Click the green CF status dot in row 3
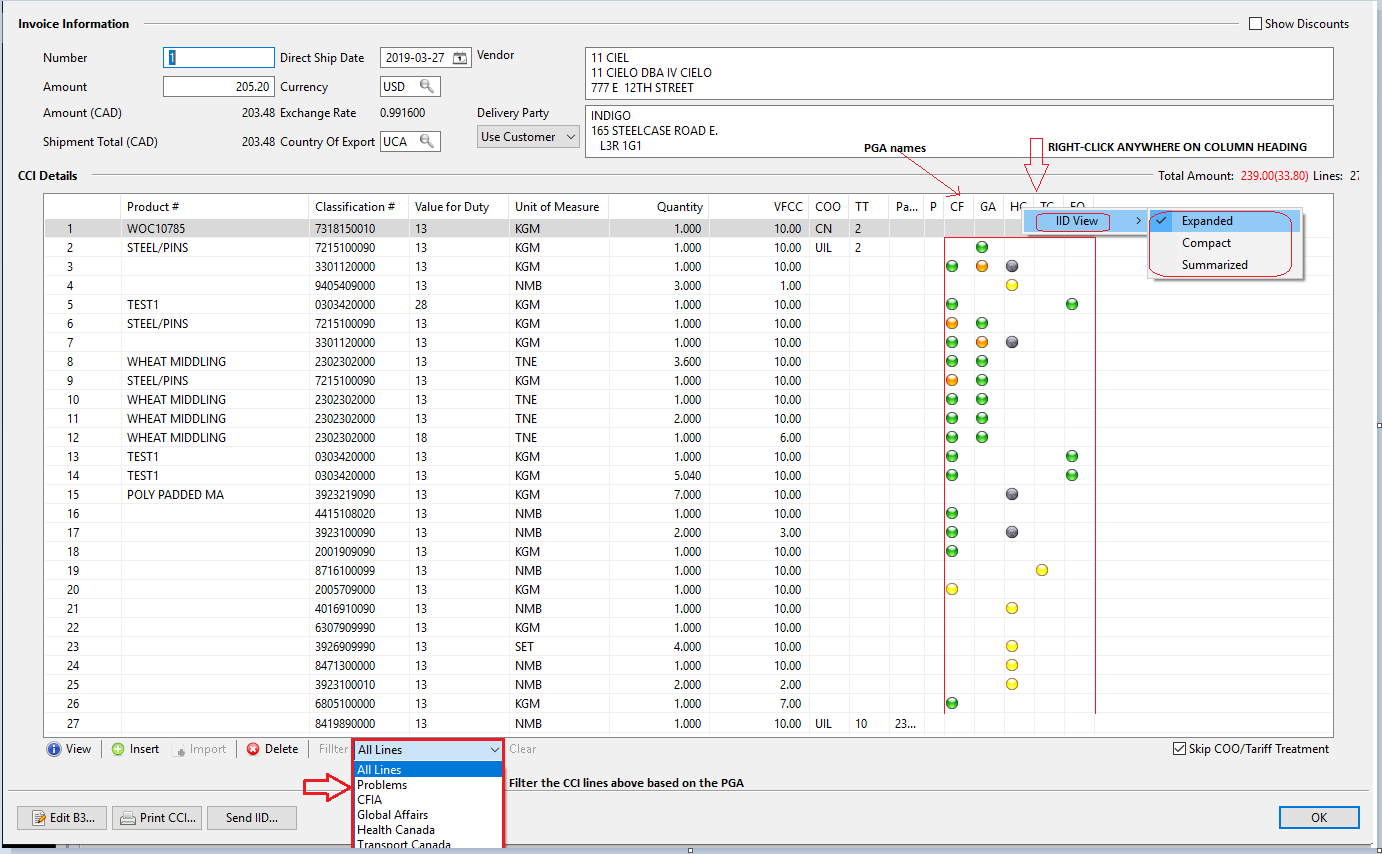The width and height of the screenshot is (1382, 854). point(952,266)
